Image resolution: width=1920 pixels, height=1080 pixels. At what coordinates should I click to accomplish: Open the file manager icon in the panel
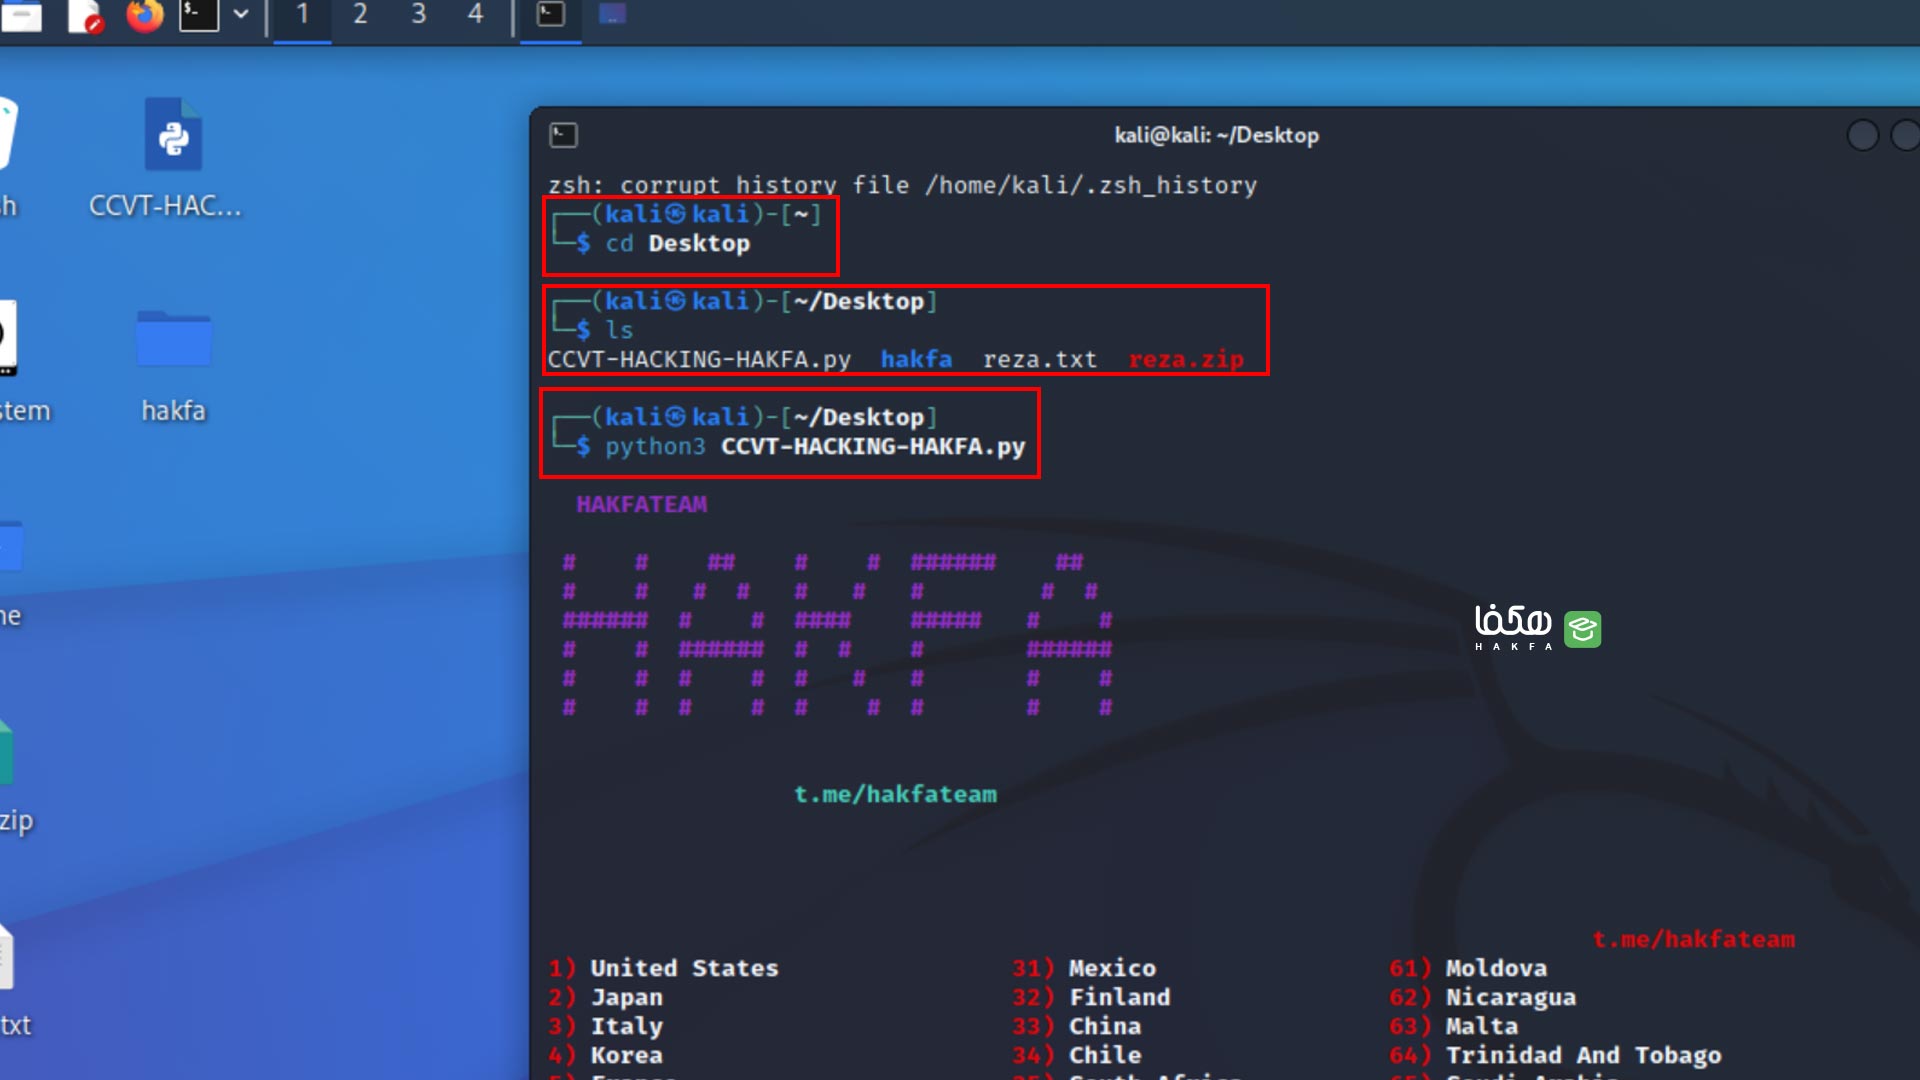coord(21,16)
